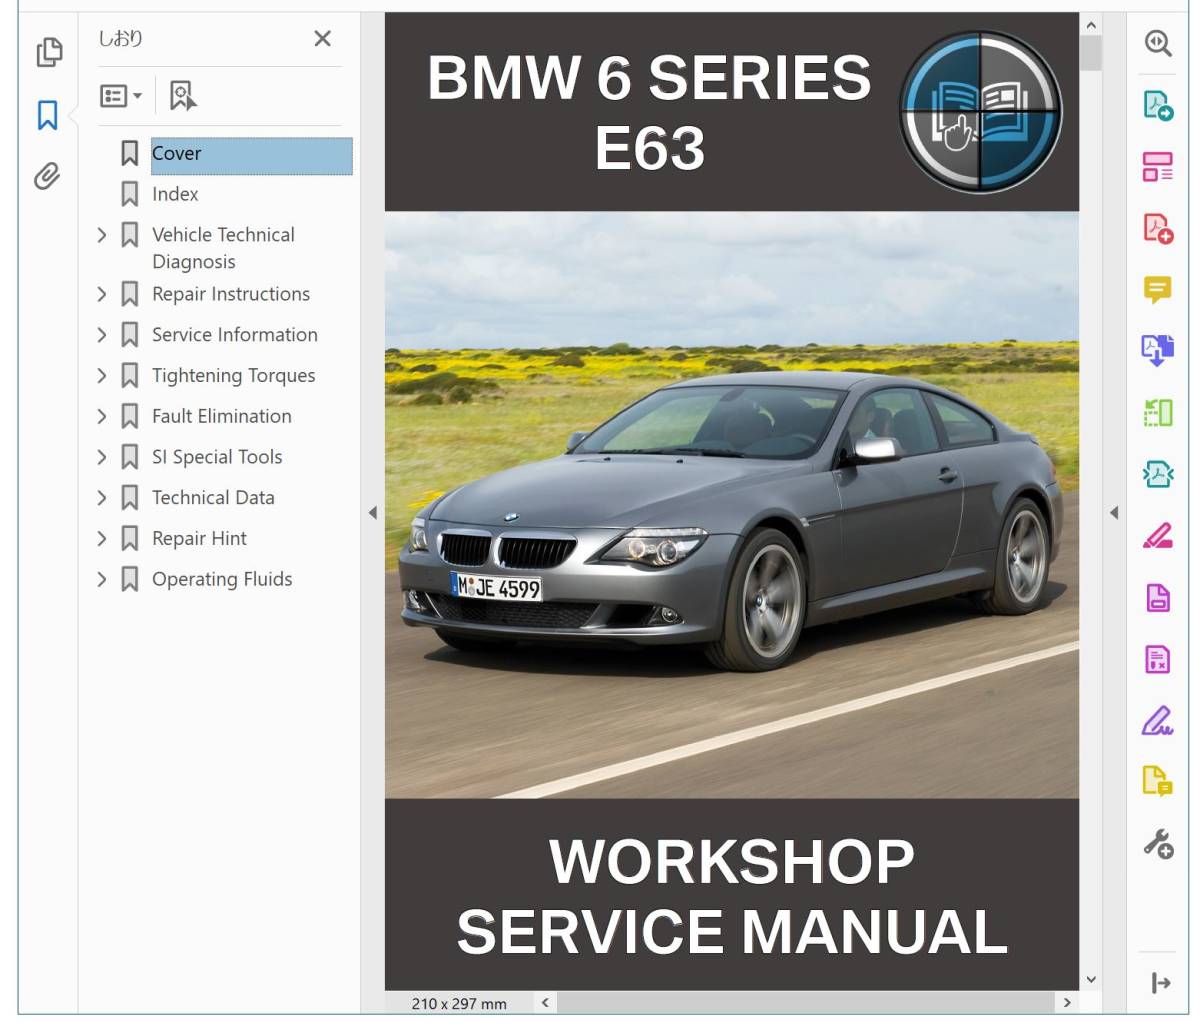Select the Index bookmark
Screen dimensions: 1200x1023
(175, 194)
